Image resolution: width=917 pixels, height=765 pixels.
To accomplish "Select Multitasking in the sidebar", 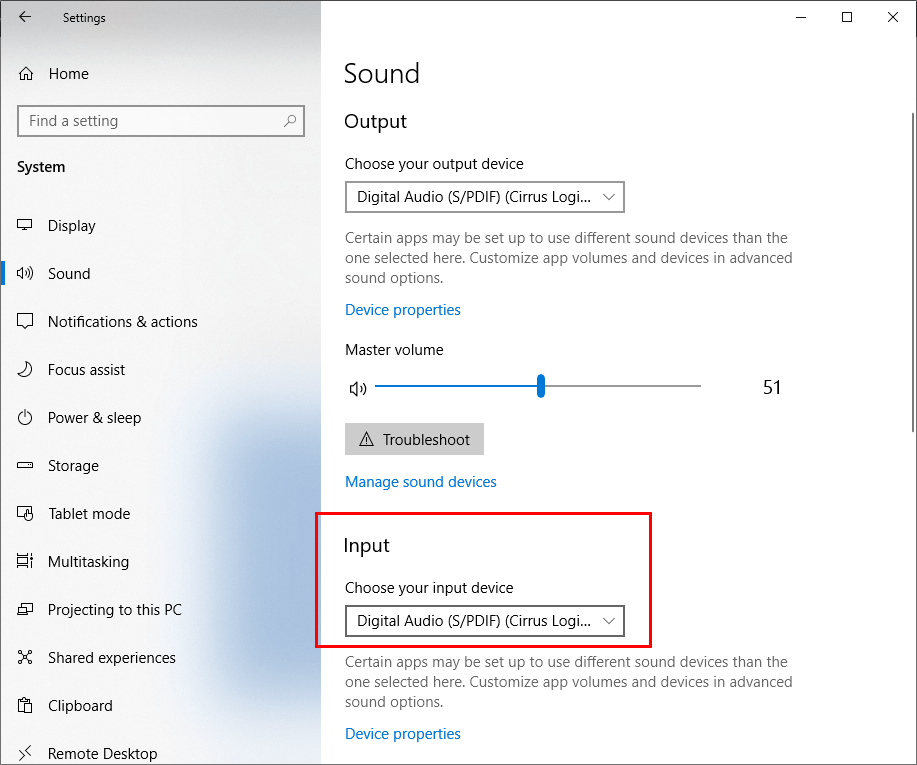I will pos(88,562).
